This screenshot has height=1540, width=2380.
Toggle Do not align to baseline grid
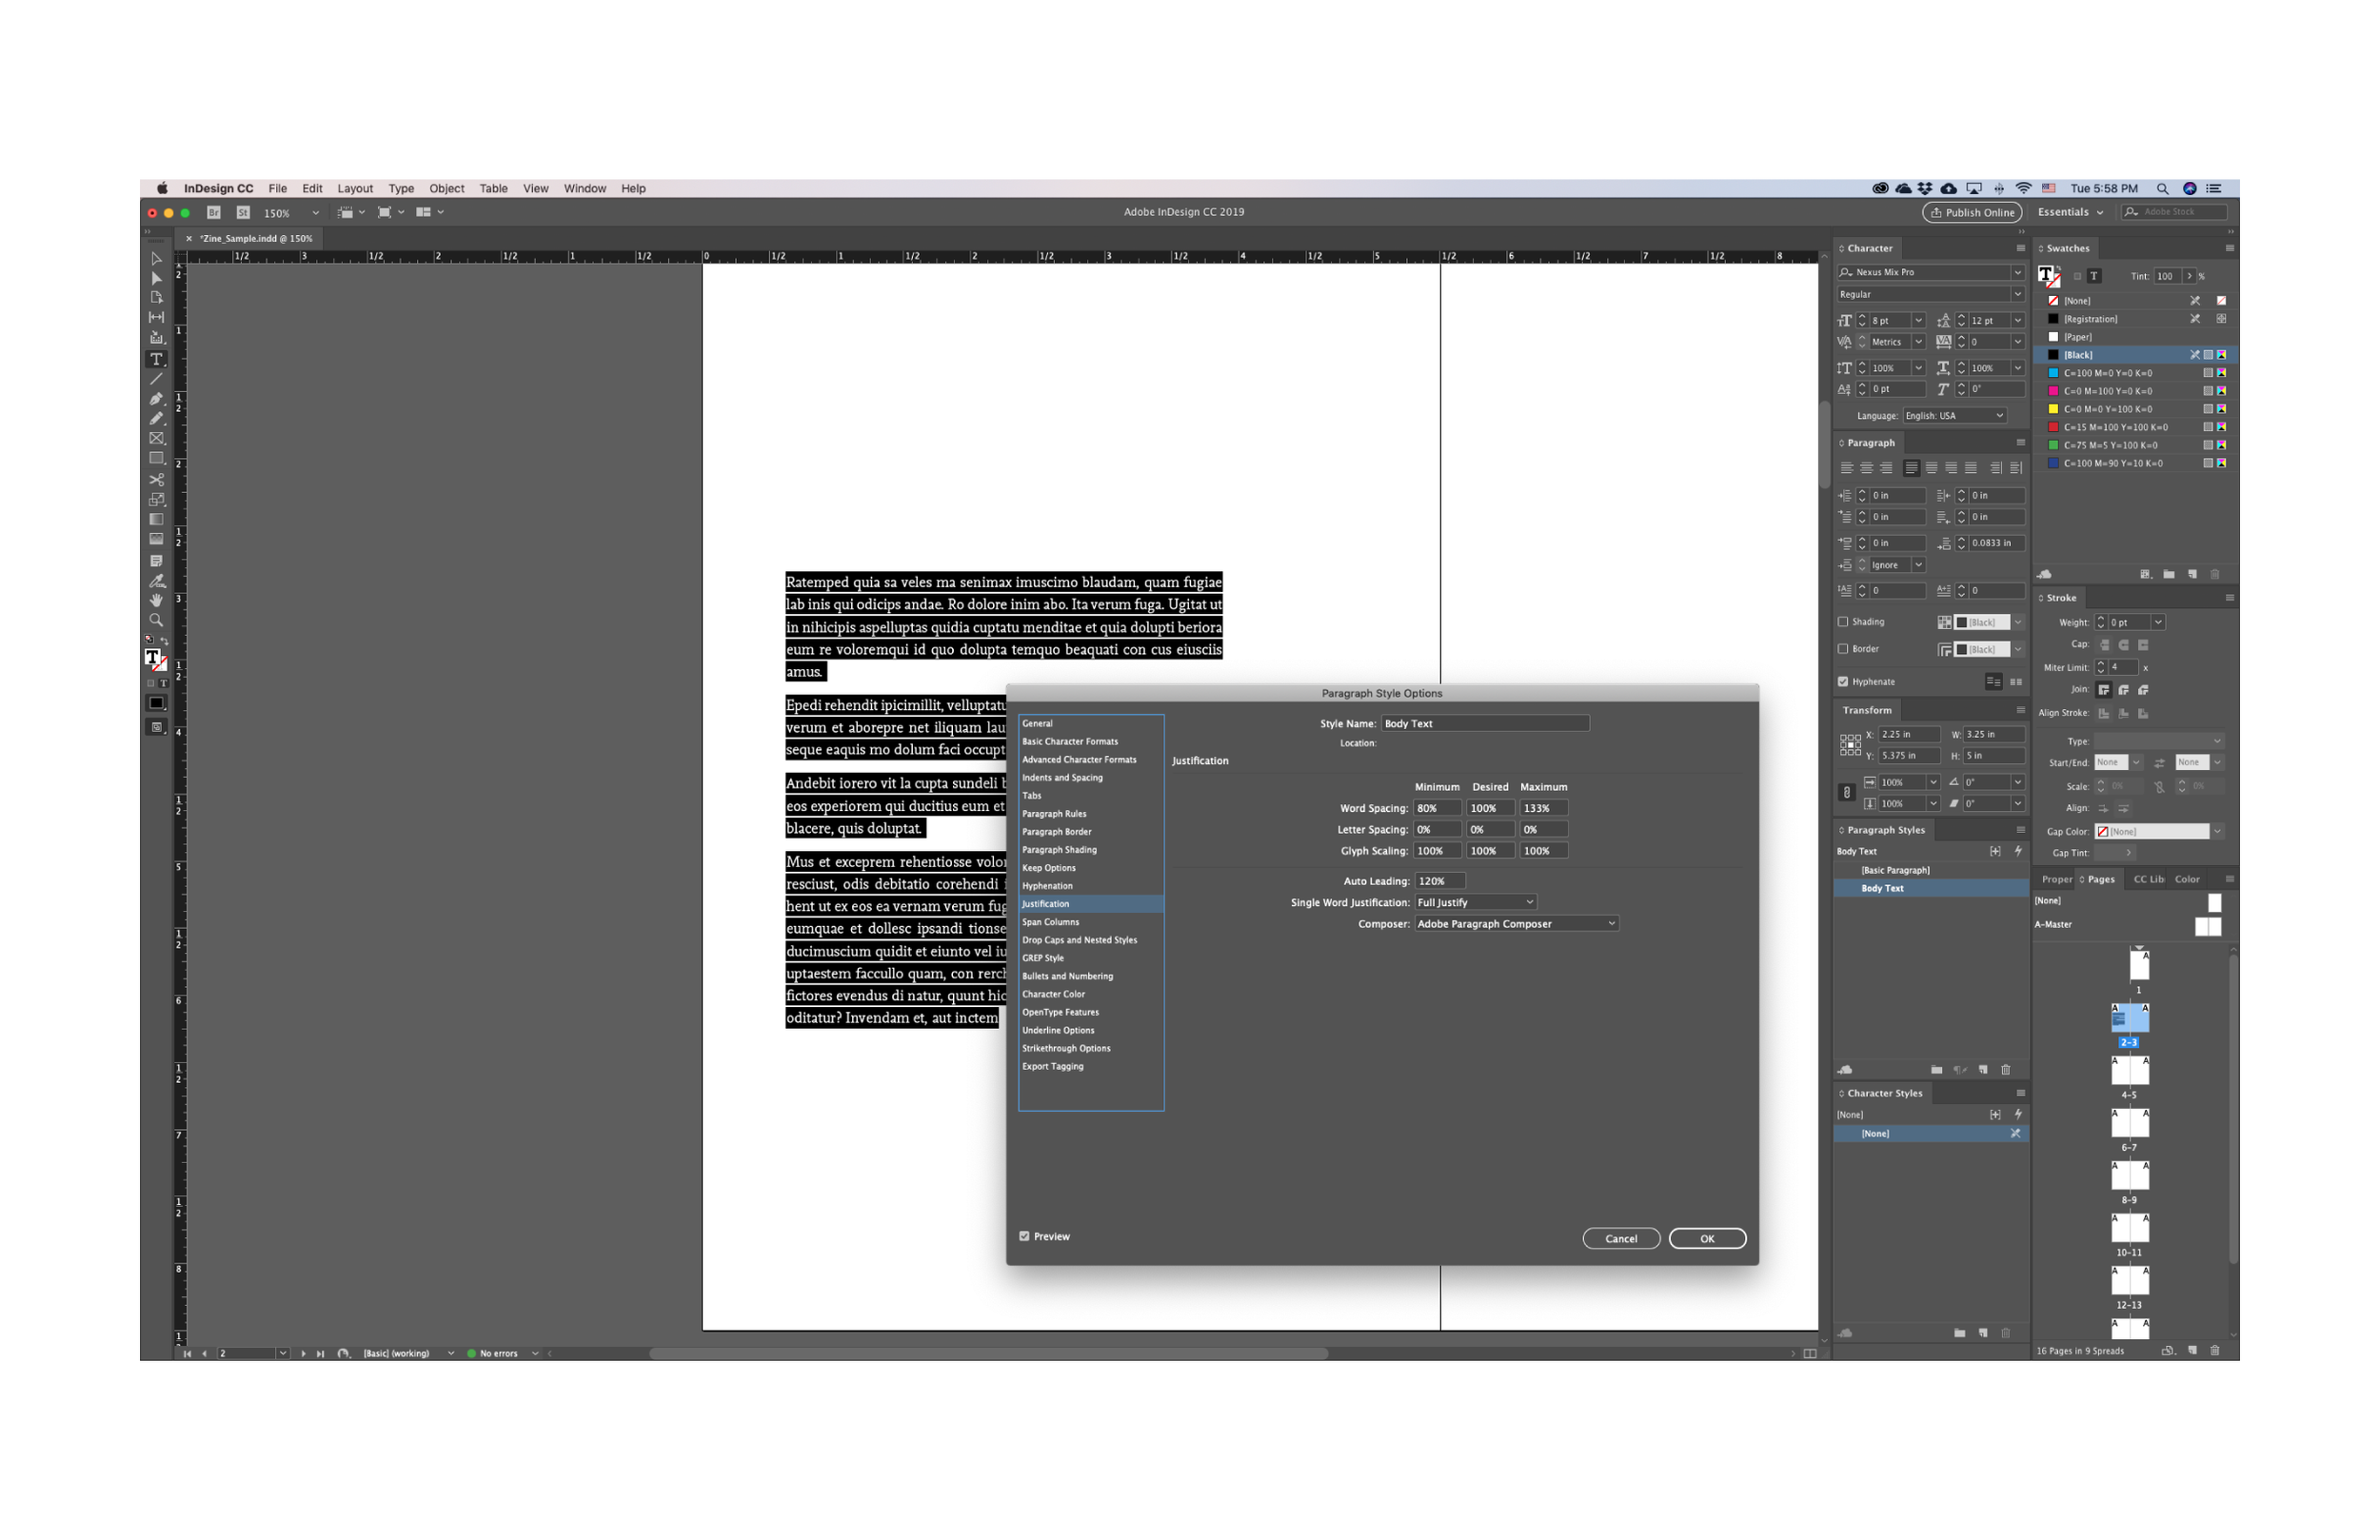point(1993,681)
